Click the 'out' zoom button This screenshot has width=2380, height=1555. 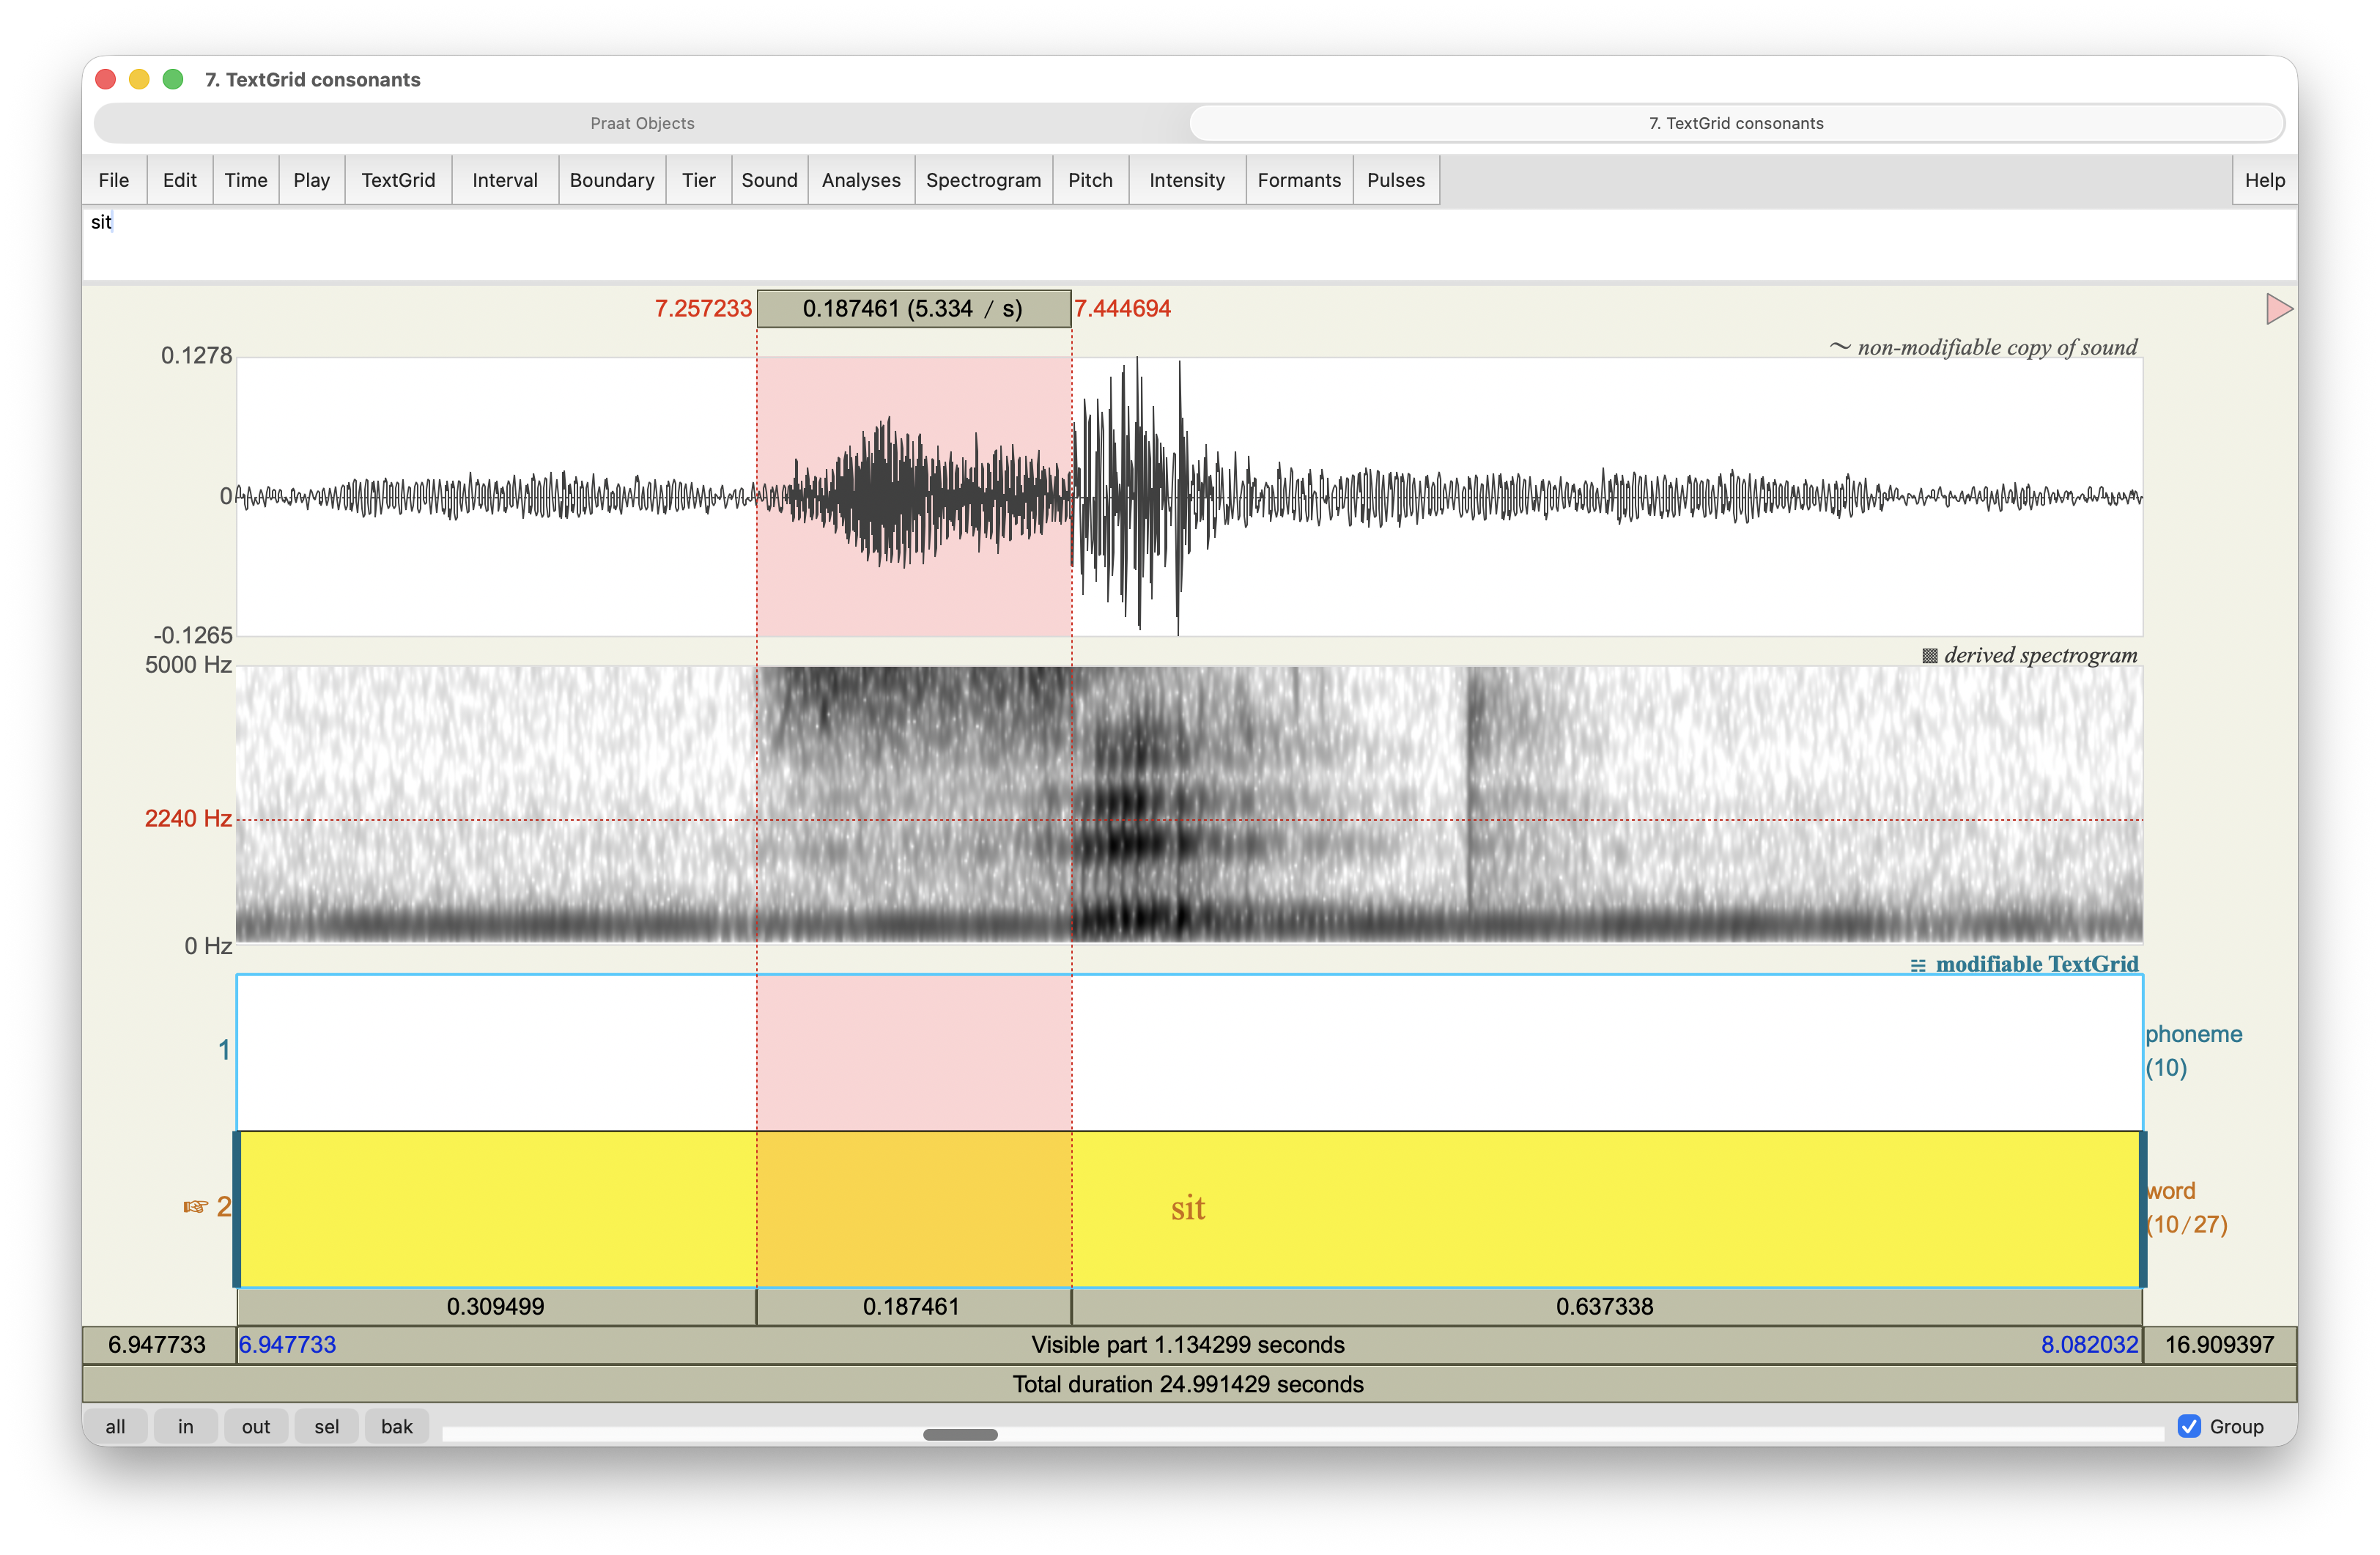256,1426
